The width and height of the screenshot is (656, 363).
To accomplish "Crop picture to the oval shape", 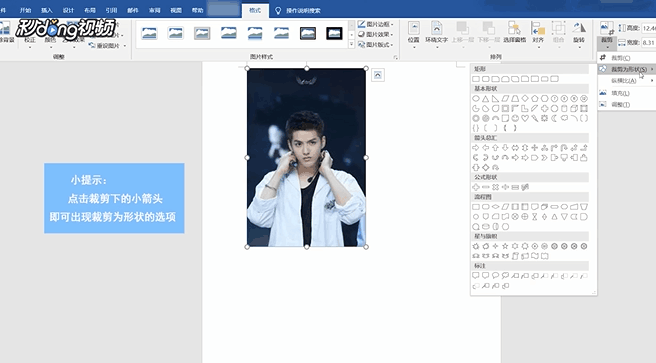I will click(x=476, y=99).
